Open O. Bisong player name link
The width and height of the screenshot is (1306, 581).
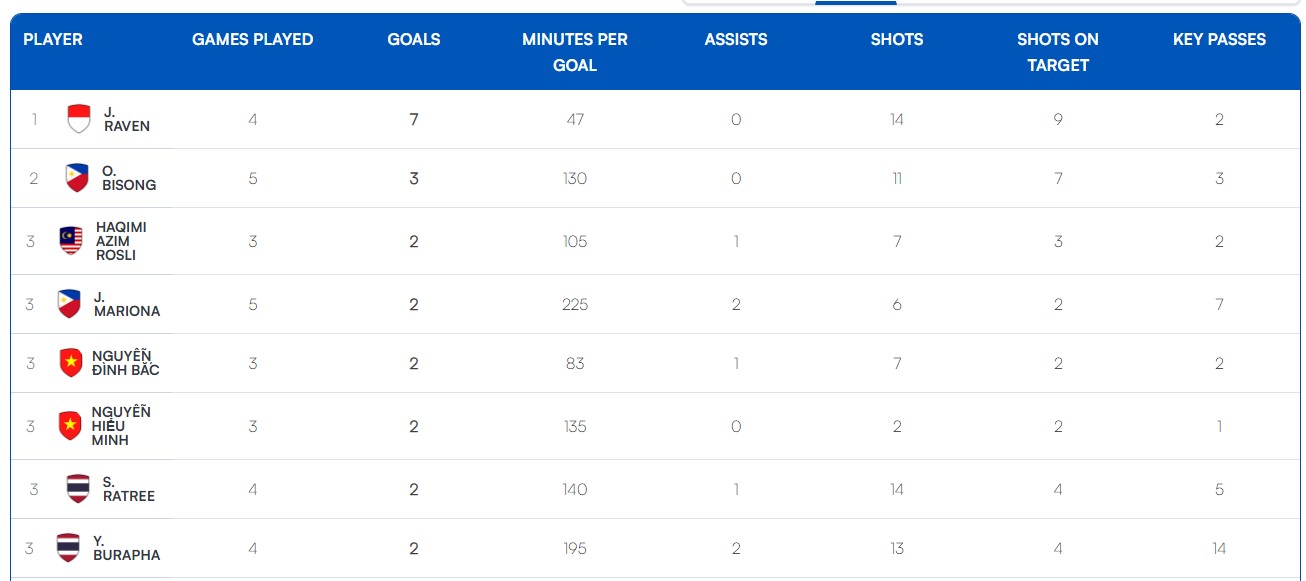click(x=129, y=178)
